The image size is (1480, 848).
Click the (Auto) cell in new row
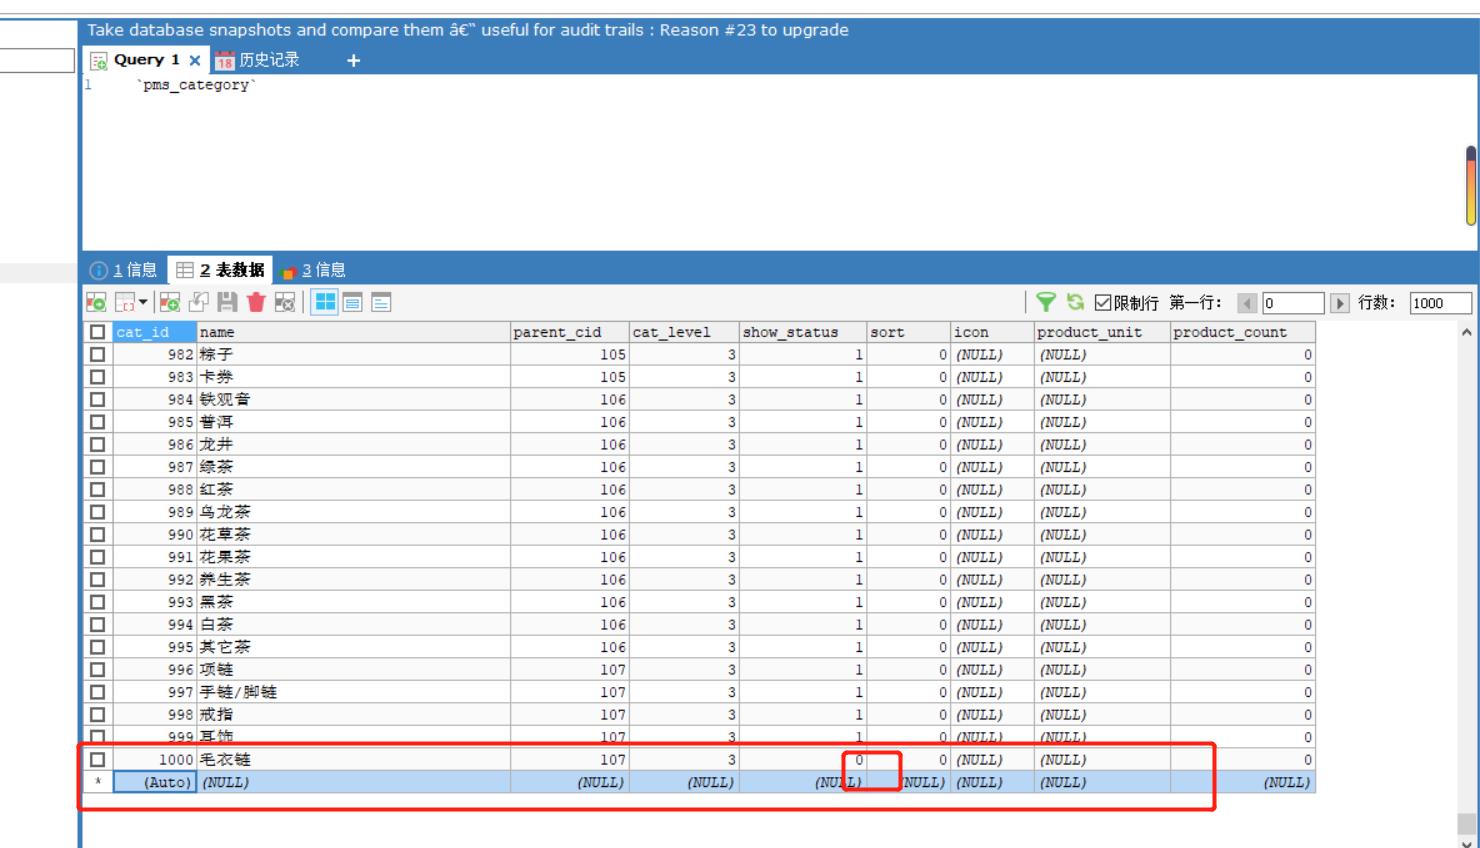point(154,782)
